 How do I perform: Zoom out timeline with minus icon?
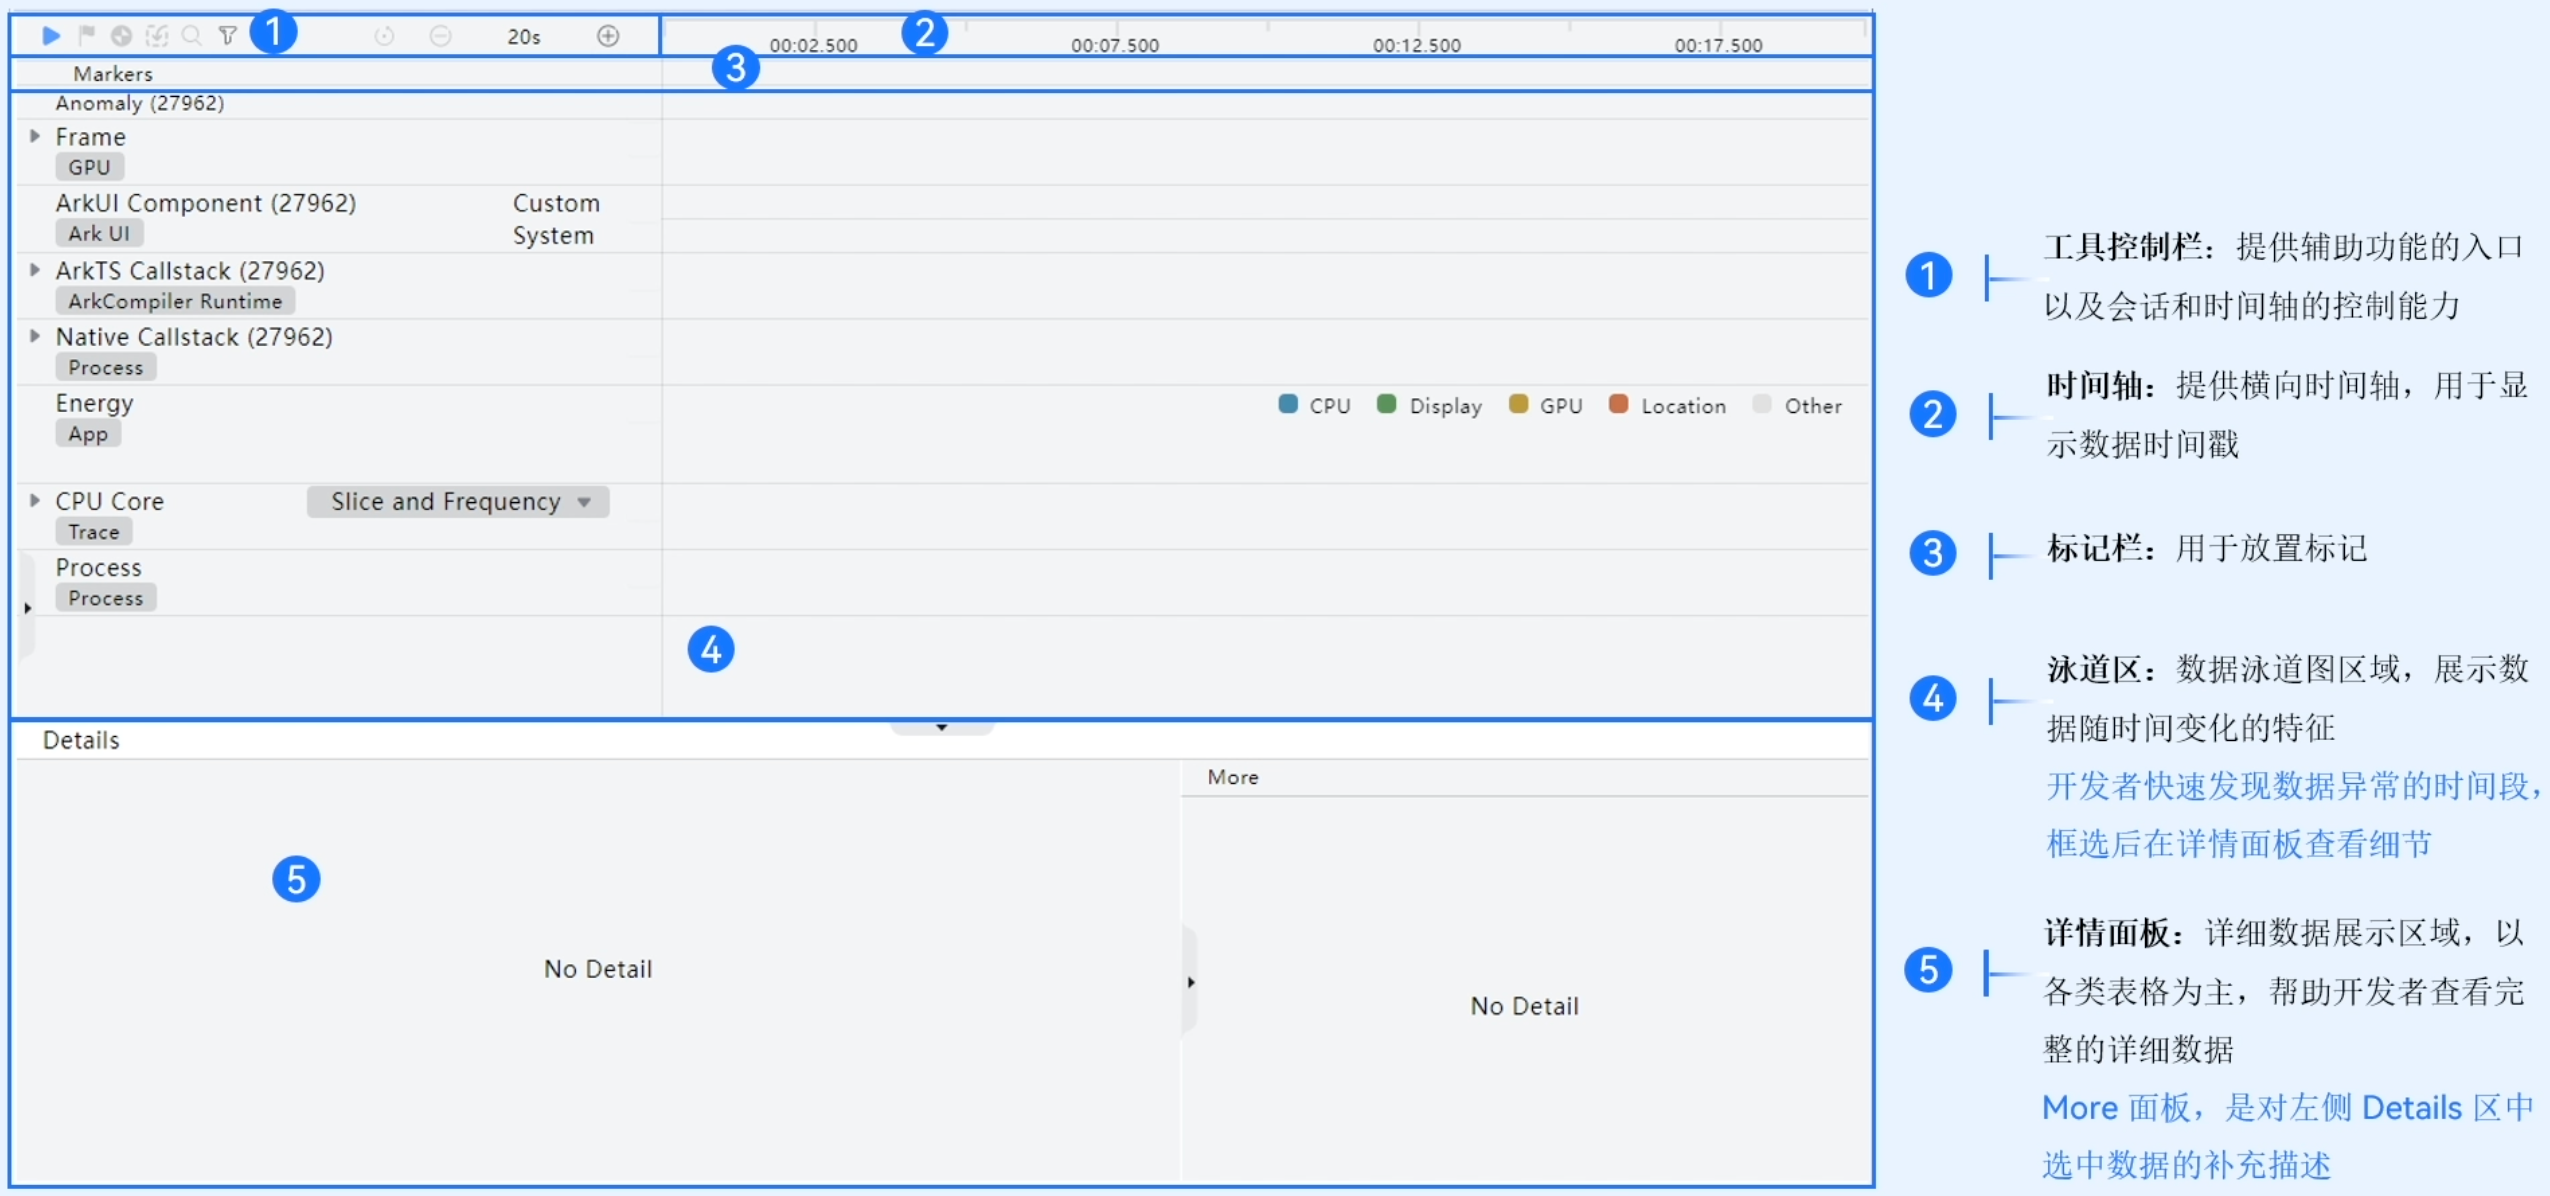pyautogui.click(x=440, y=37)
